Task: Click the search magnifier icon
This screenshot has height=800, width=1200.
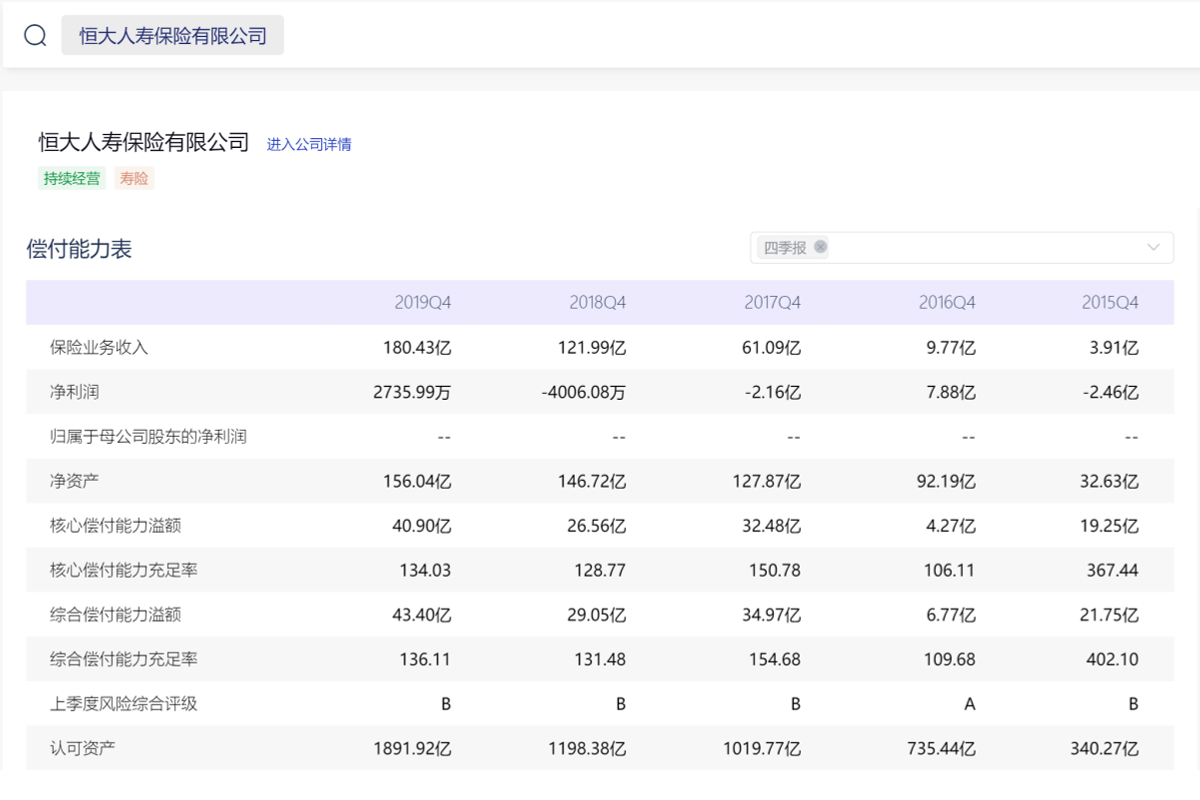Action: coord(35,36)
